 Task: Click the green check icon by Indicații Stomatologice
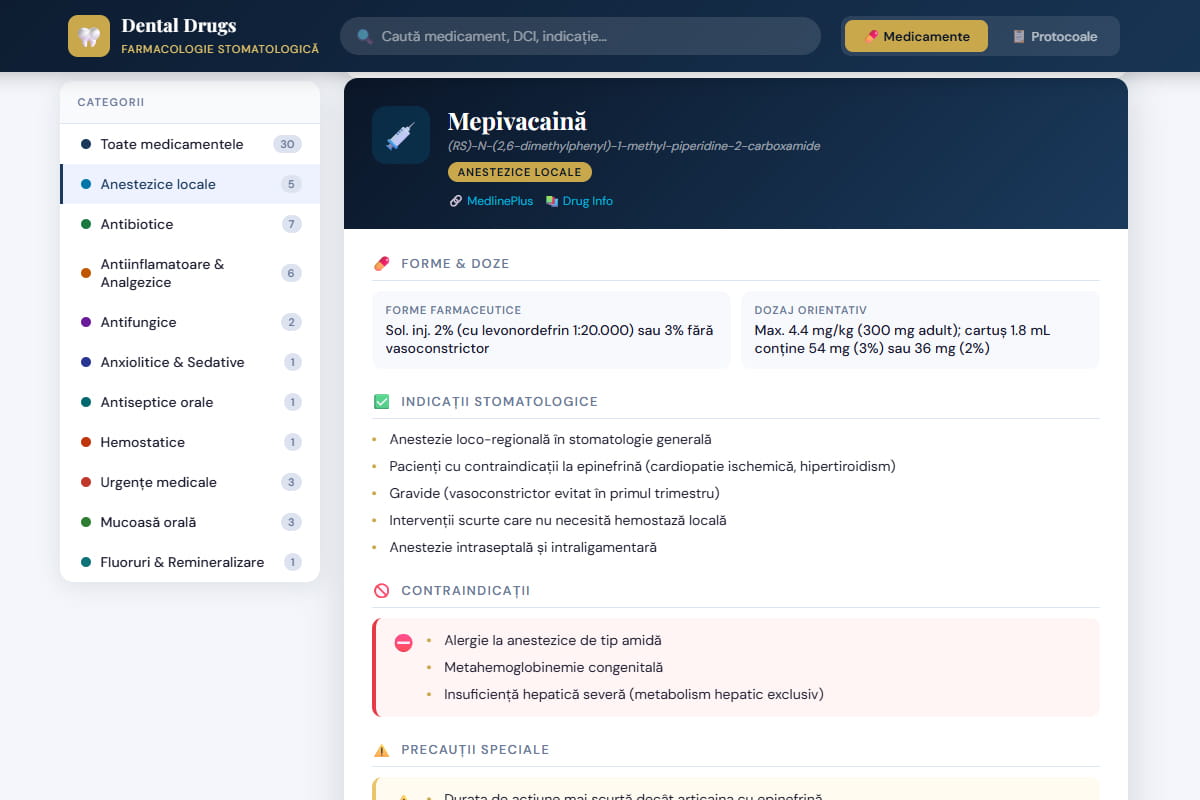381,402
